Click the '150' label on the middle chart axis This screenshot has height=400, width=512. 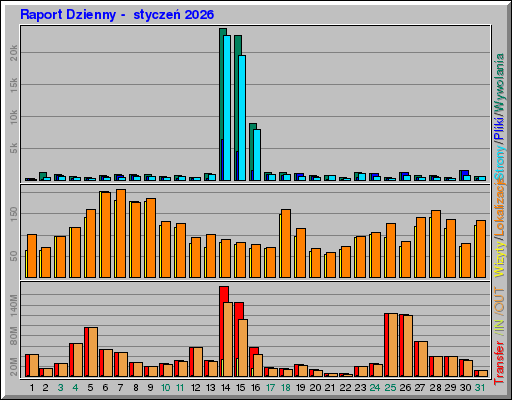(x=14, y=214)
